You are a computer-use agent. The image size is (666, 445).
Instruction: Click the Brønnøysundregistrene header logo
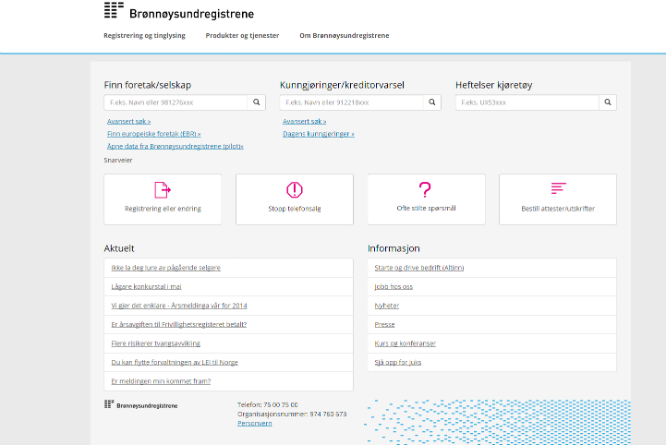tap(179, 11)
